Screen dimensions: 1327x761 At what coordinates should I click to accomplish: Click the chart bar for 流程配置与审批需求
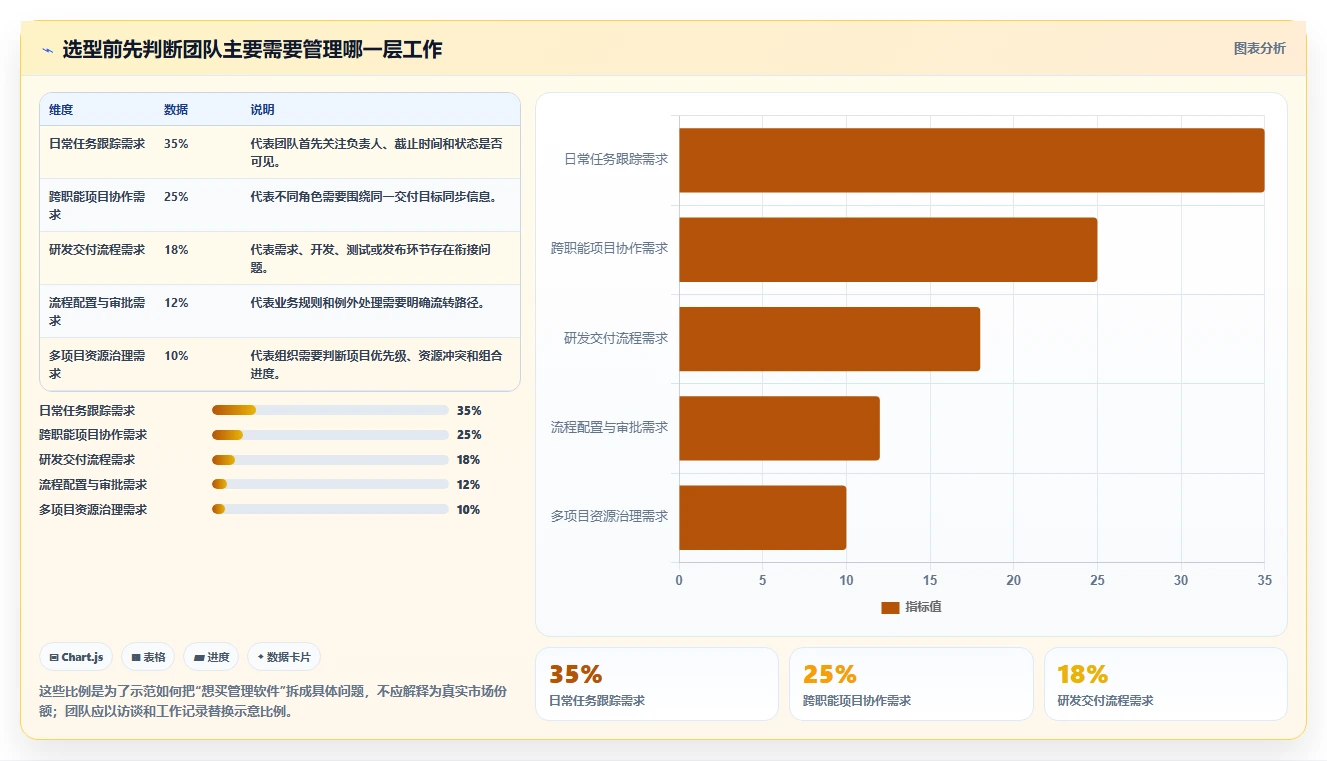pos(780,428)
